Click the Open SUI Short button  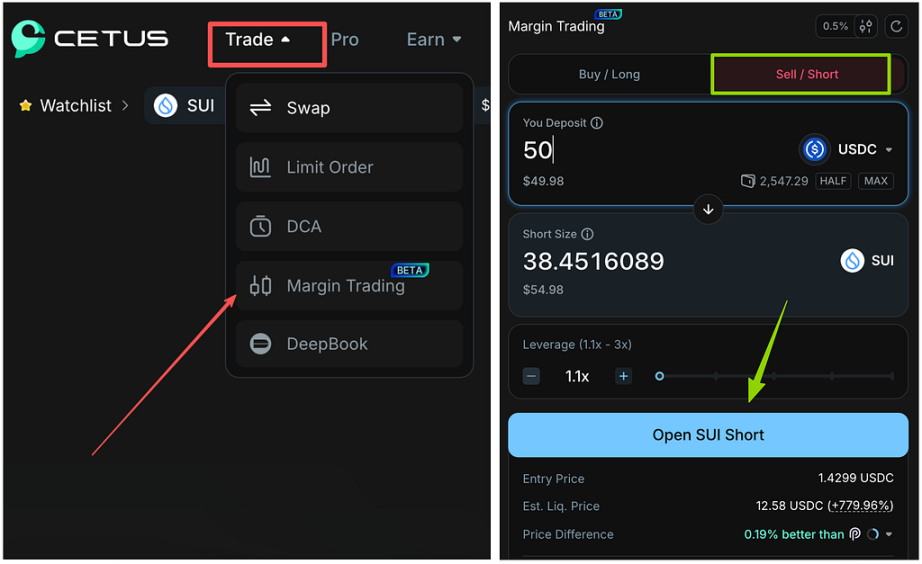[x=708, y=435]
